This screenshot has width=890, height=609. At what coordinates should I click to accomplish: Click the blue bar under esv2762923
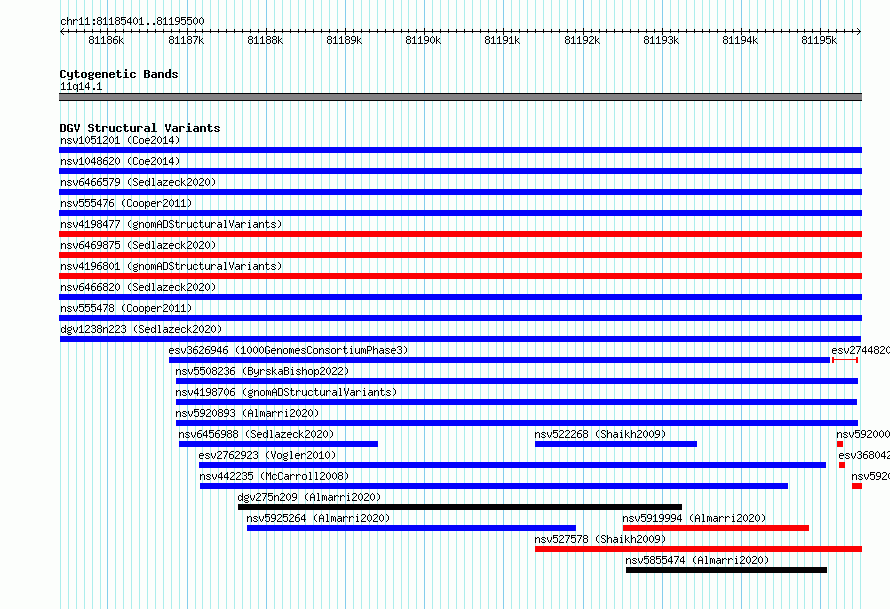(513, 465)
